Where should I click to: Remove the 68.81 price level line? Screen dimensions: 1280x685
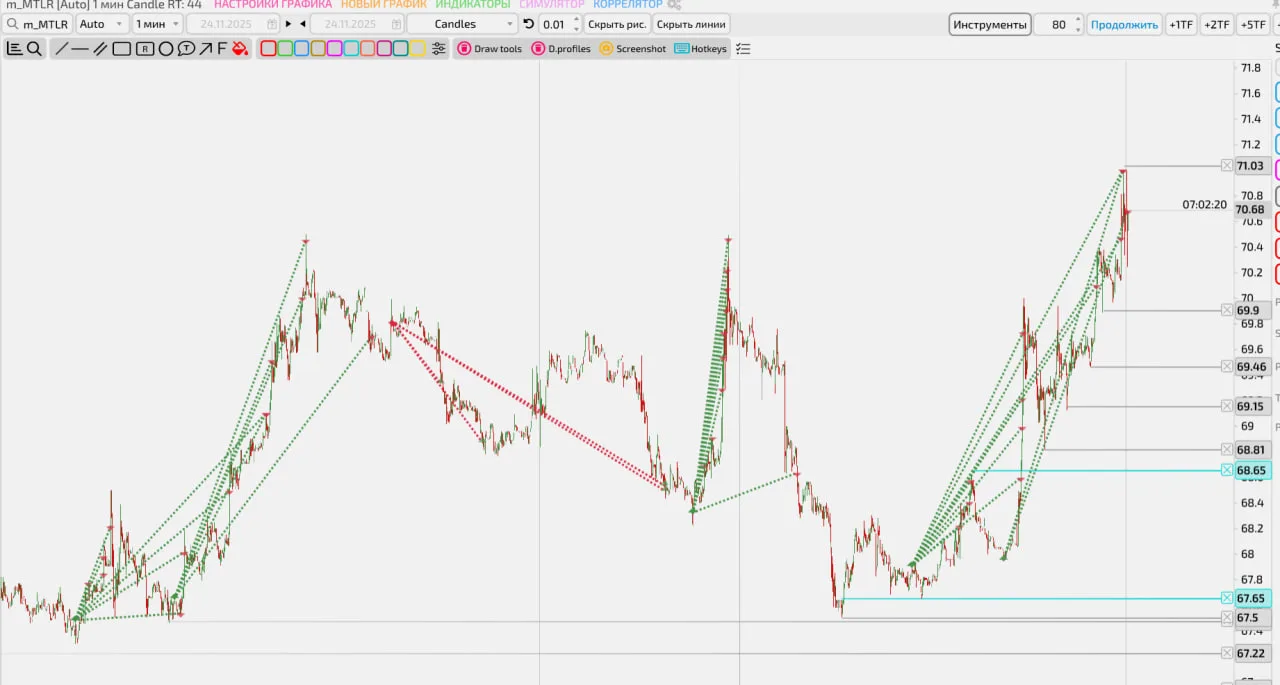[x=1227, y=450]
